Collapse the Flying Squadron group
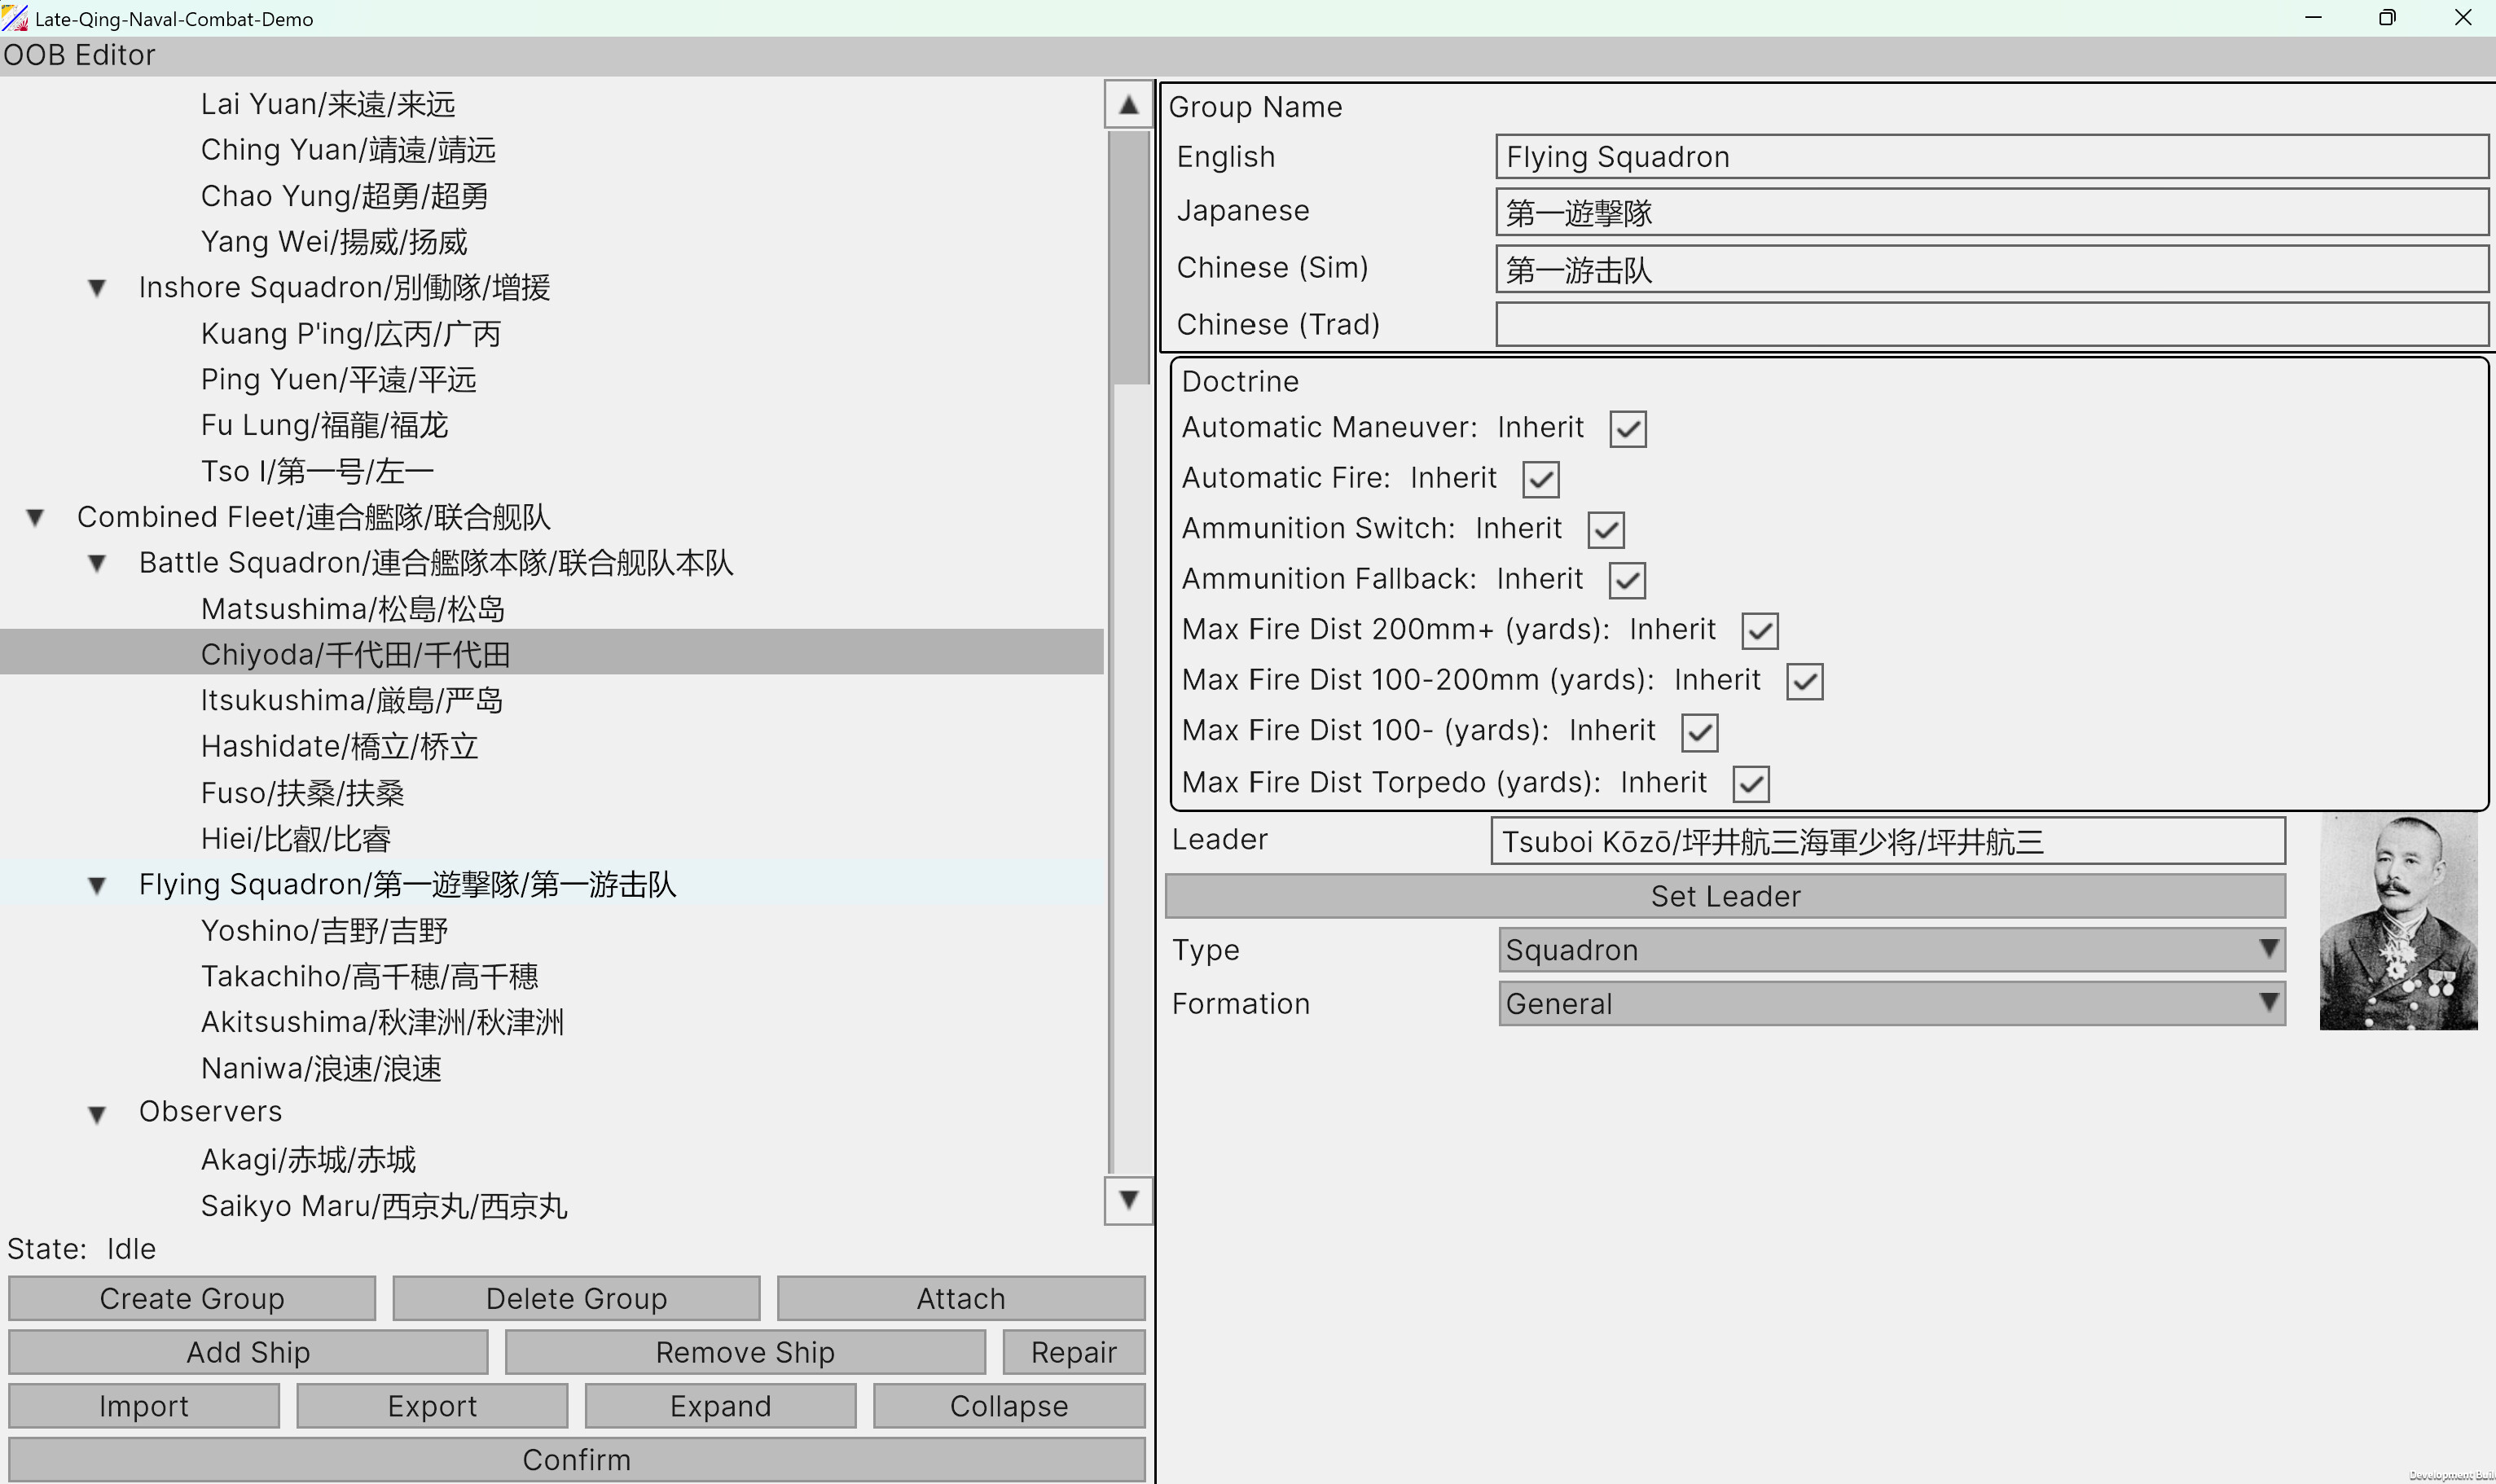 [97, 885]
